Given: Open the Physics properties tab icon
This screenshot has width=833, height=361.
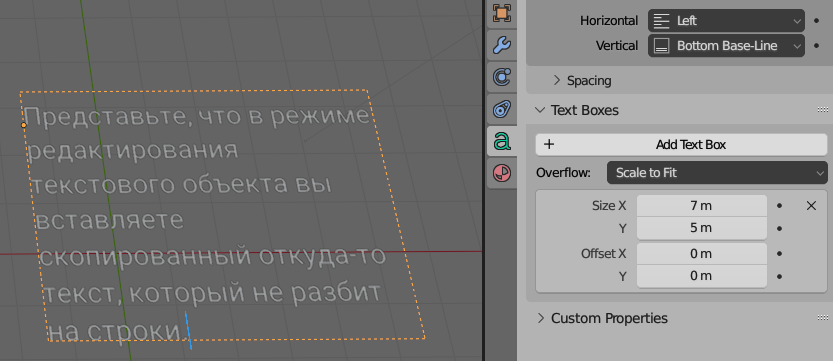Looking at the screenshot, I should coord(502,78).
